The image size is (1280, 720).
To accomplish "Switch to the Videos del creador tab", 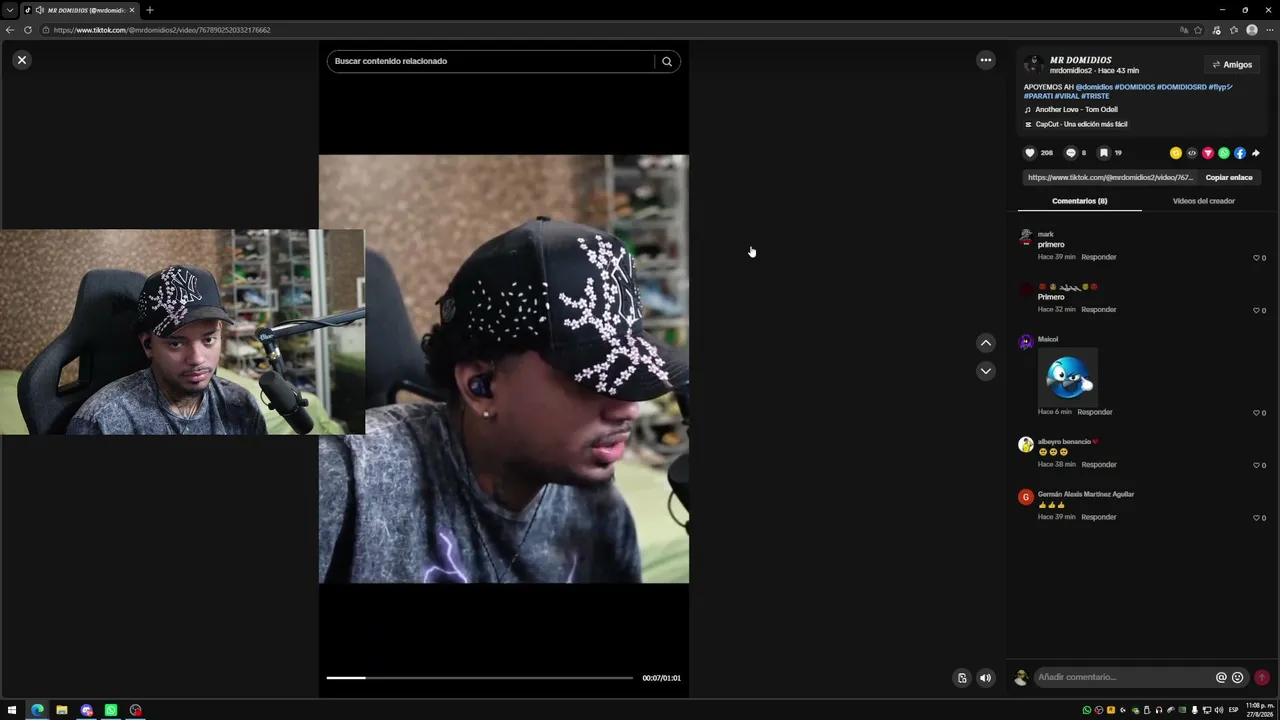I will coord(1204,201).
